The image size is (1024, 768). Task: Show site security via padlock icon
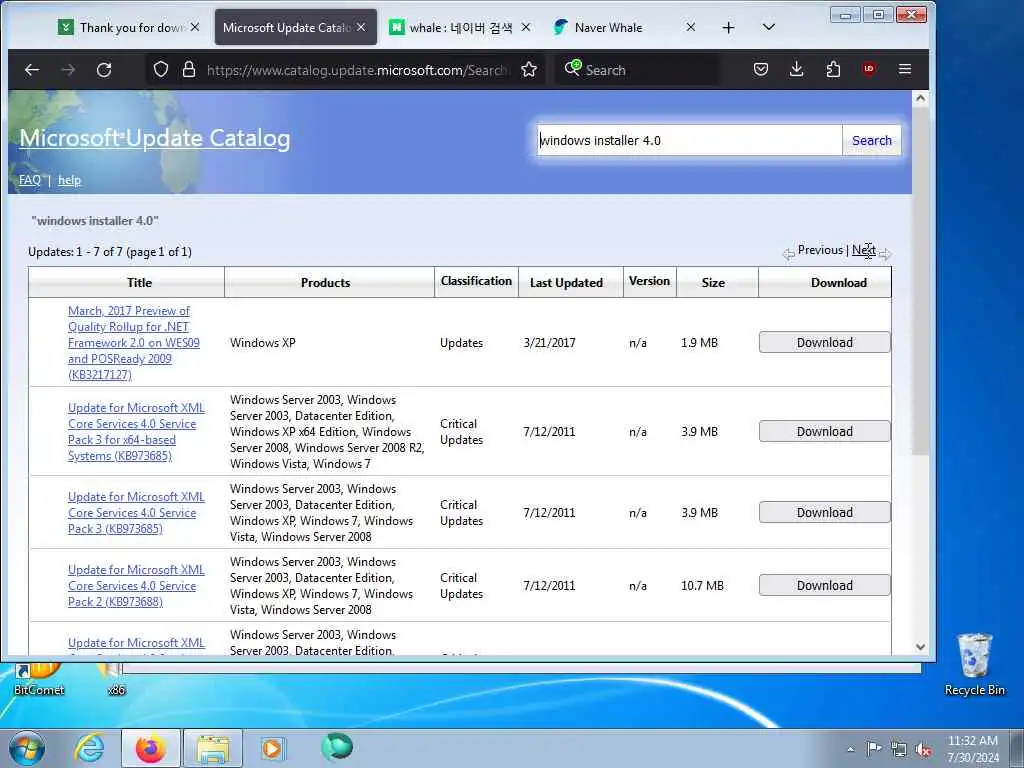pyautogui.click(x=189, y=70)
